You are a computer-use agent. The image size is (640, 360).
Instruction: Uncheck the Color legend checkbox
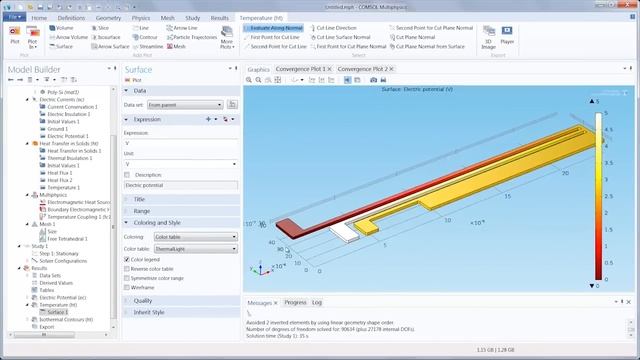tap(127, 259)
